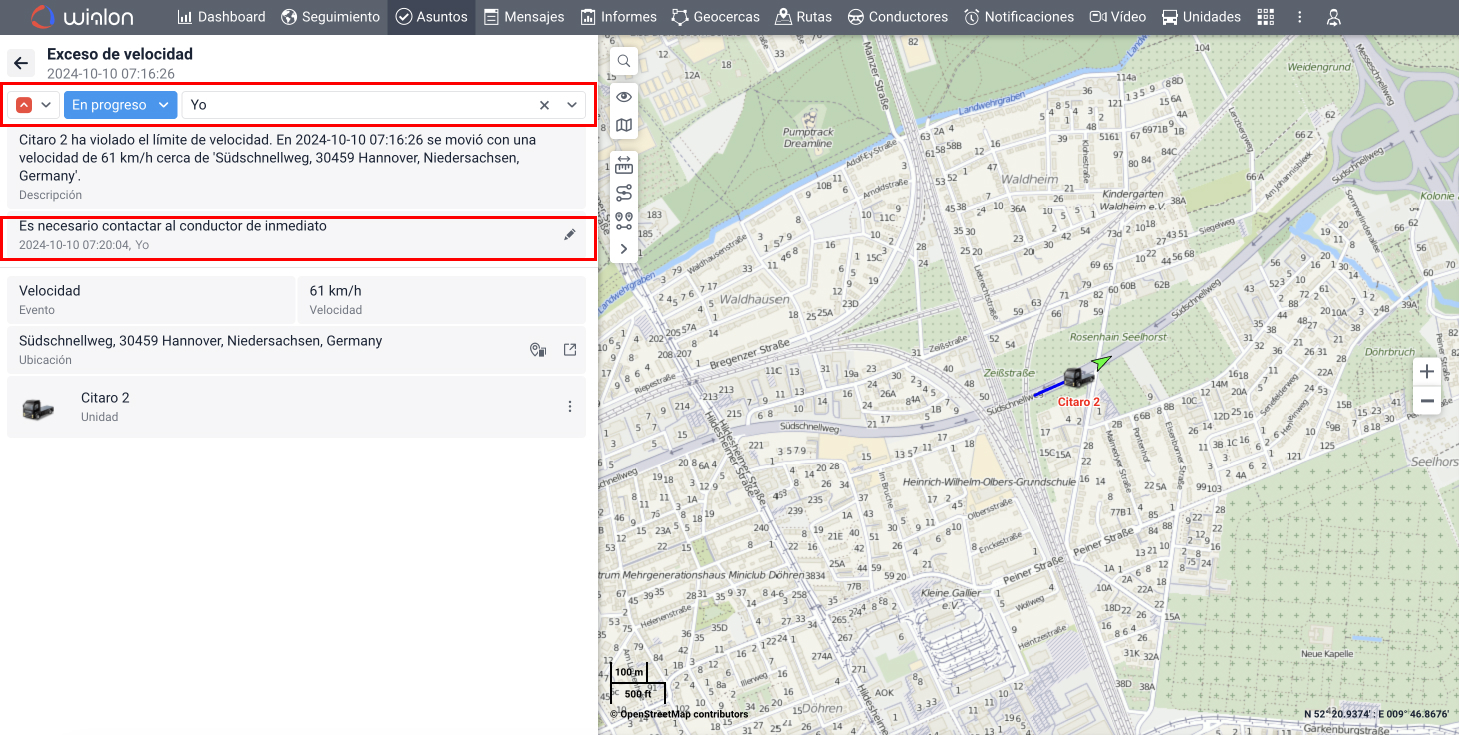Open the assignee dropdown beside 'Yo'

(571, 104)
